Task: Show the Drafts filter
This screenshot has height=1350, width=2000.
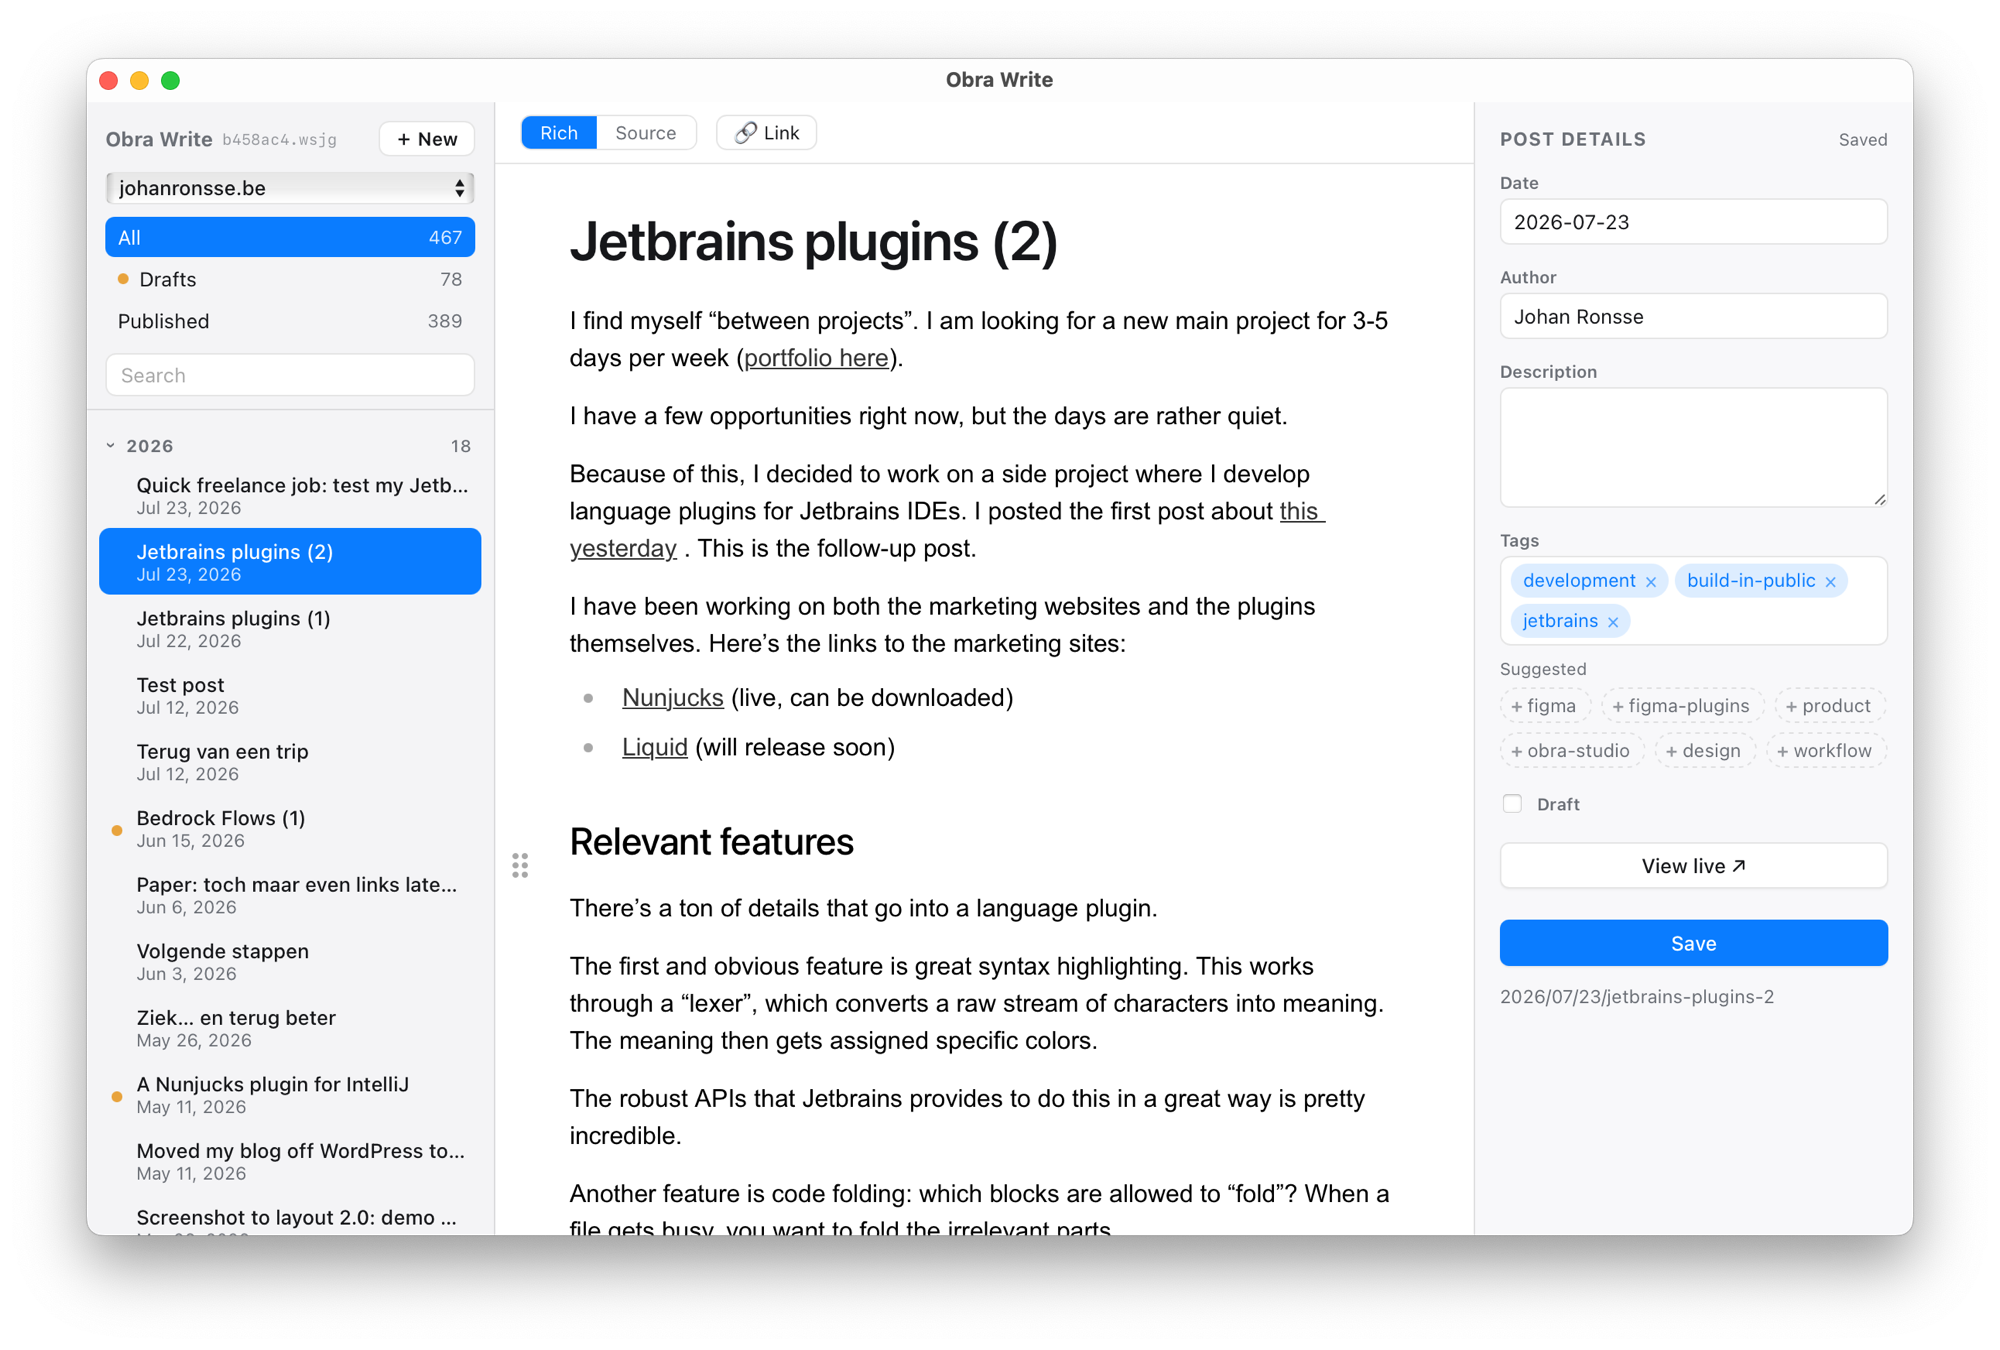Action: pos(290,279)
